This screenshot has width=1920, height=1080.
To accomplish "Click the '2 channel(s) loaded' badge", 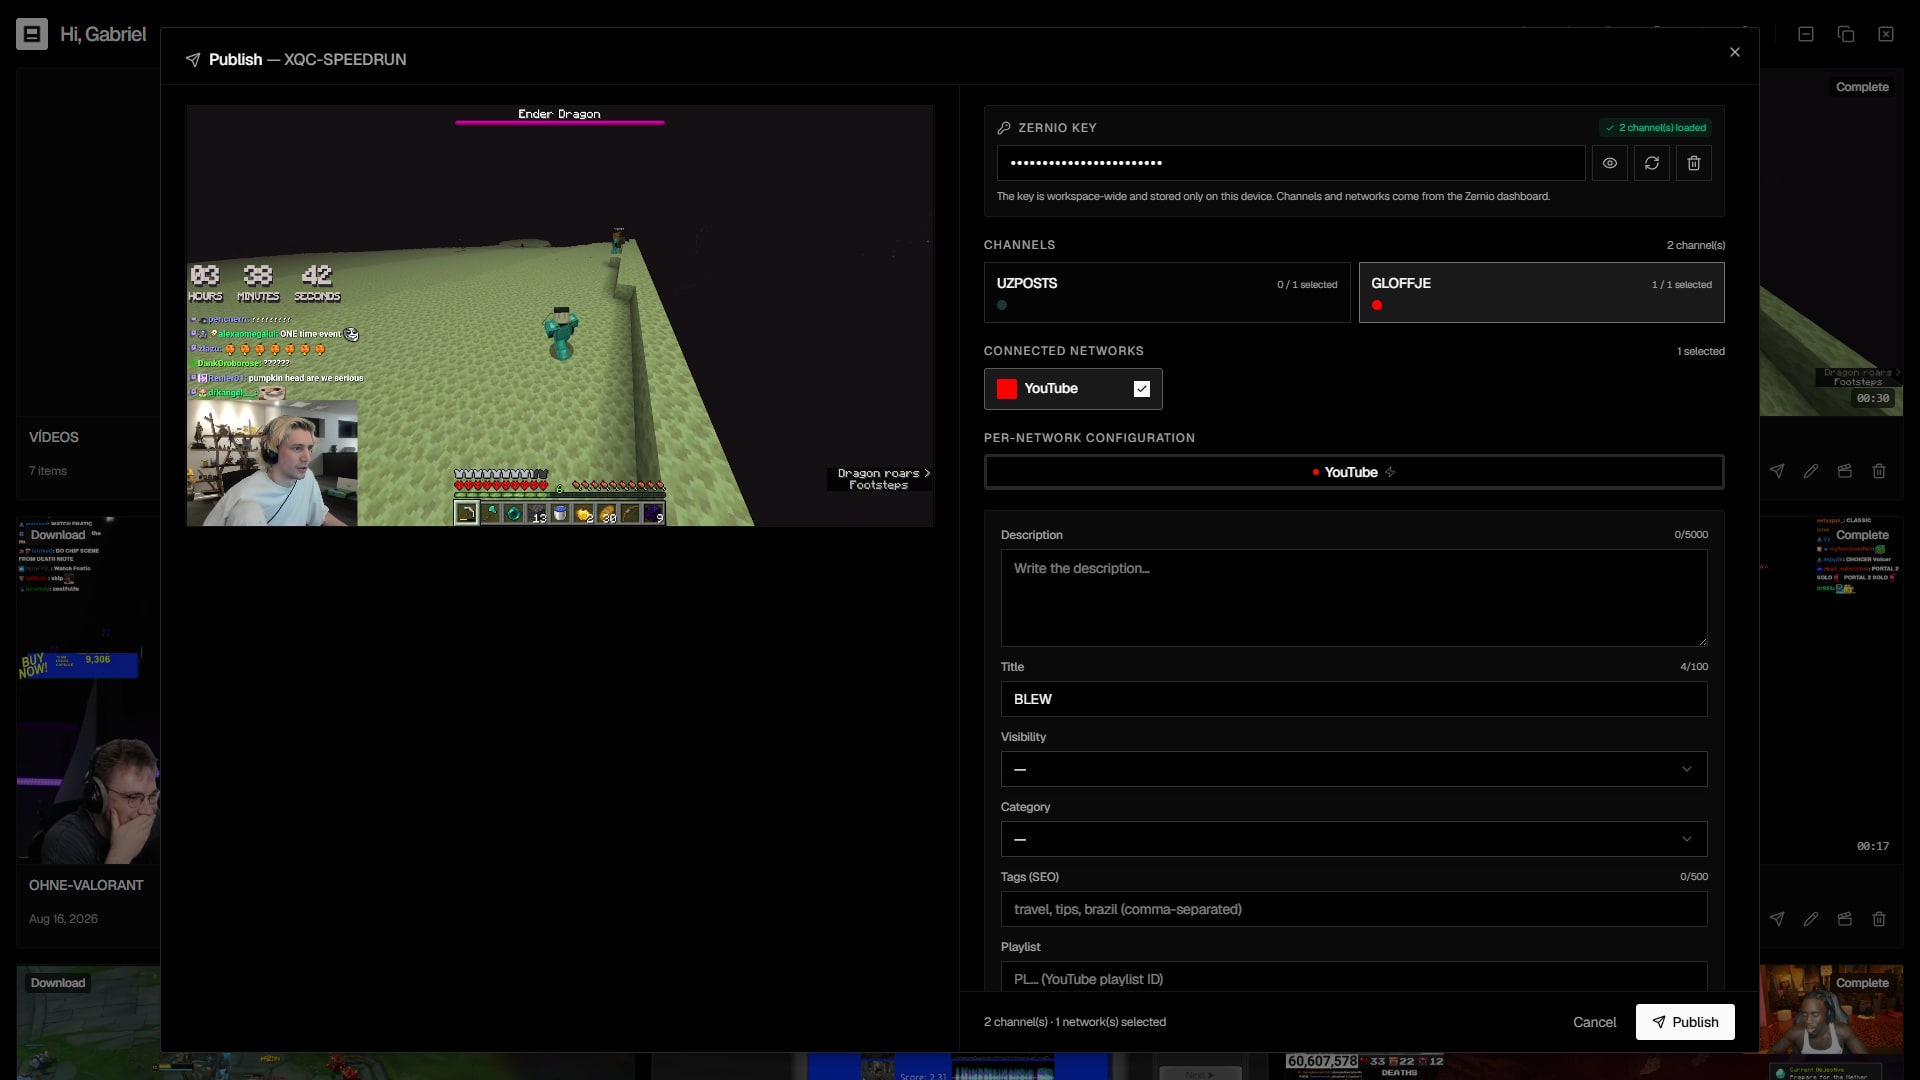I will [1655, 128].
